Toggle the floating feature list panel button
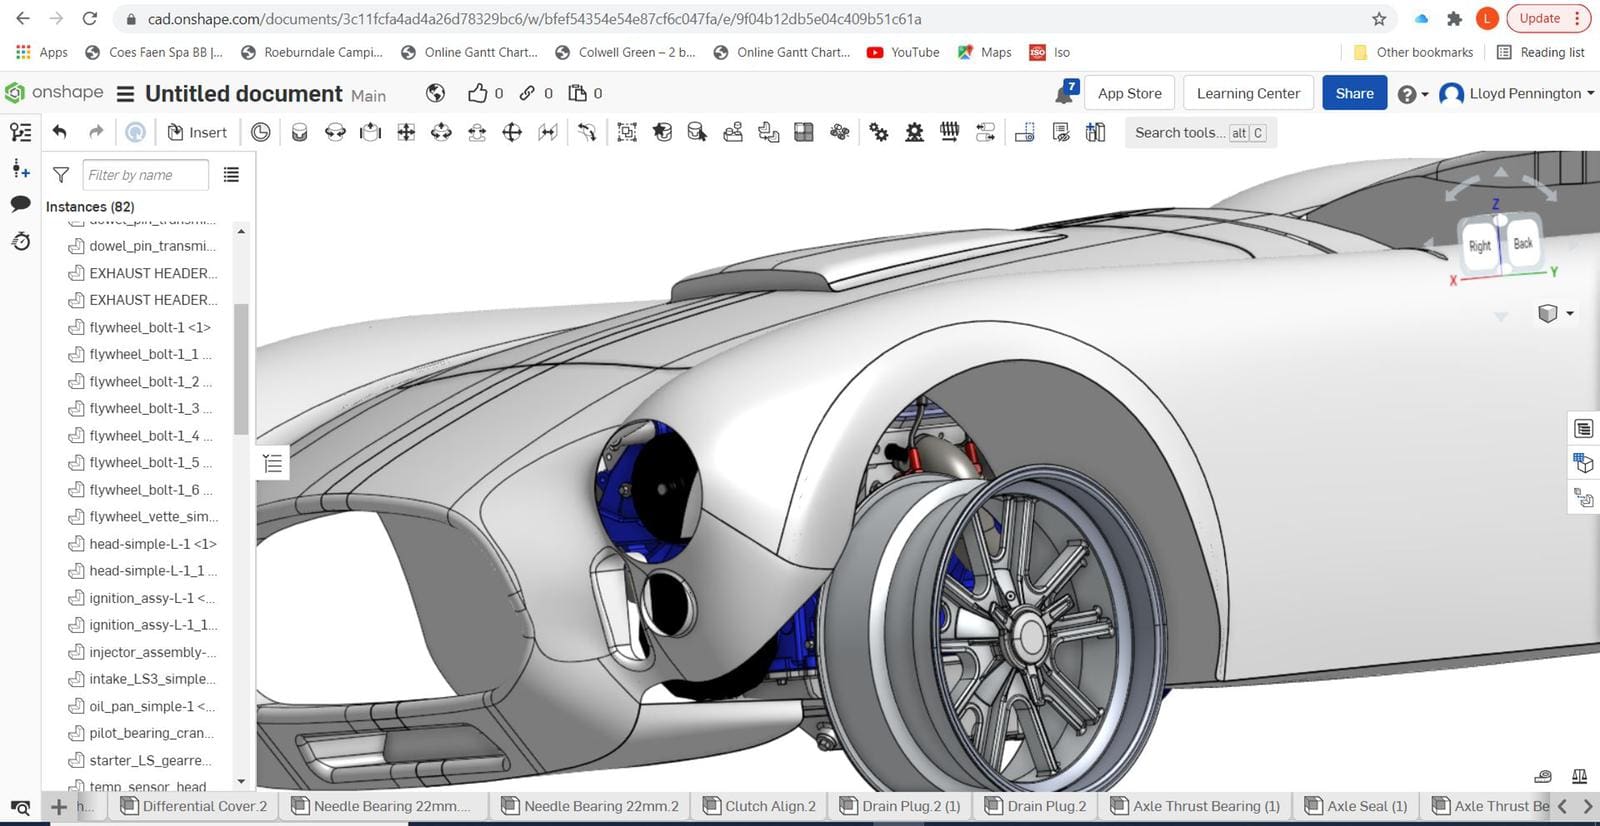Viewport: 1600px width, 826px height. [272, 463]
